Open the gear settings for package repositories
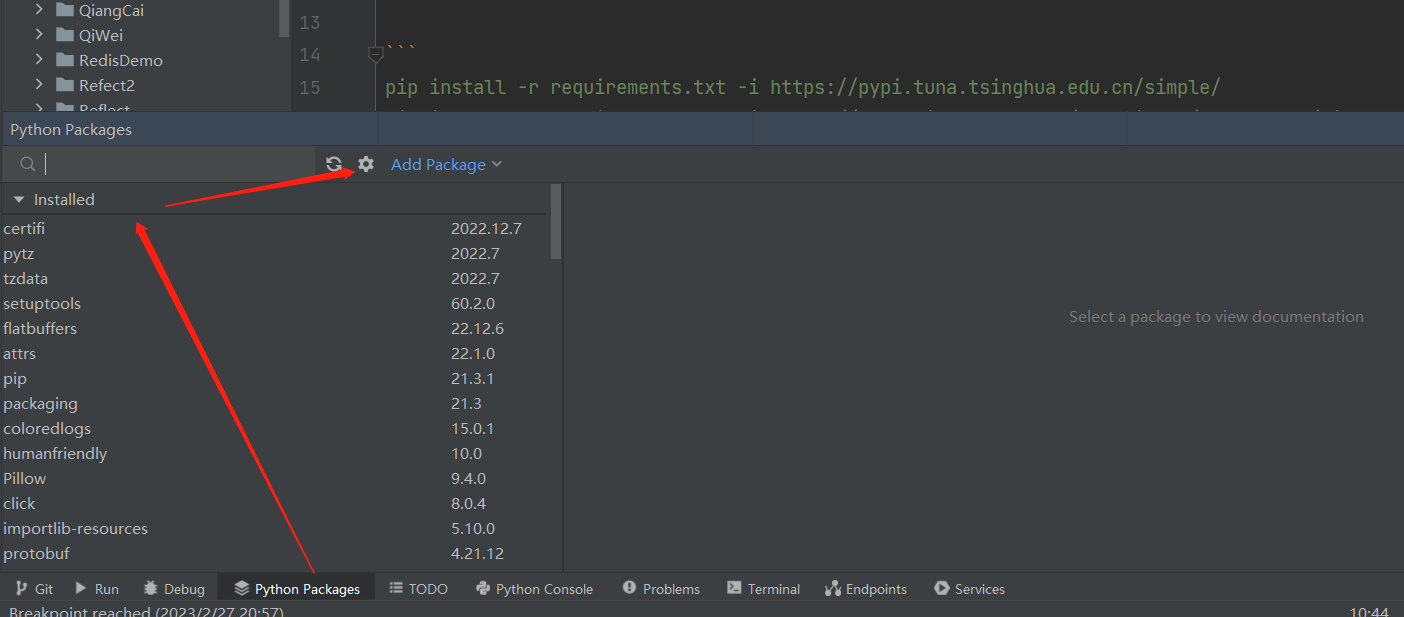This screenshot has width=1404, height=617. pos(366,164)
